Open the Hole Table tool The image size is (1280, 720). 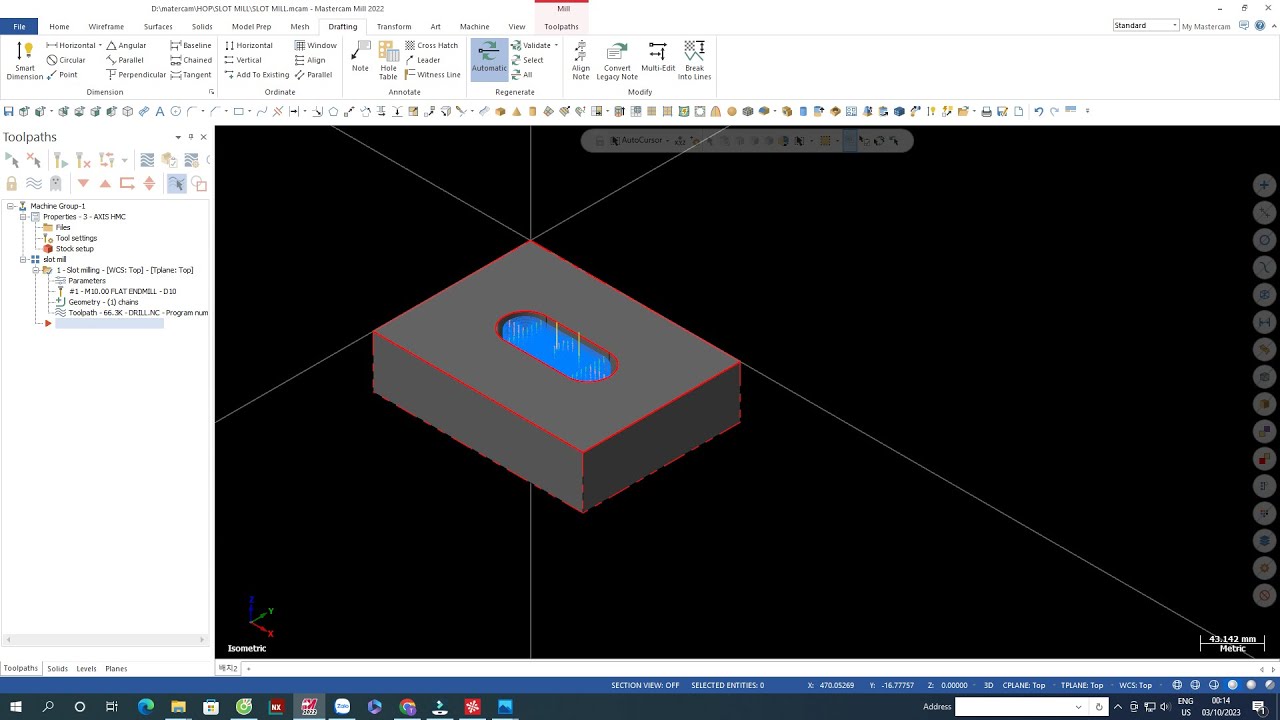388,60
